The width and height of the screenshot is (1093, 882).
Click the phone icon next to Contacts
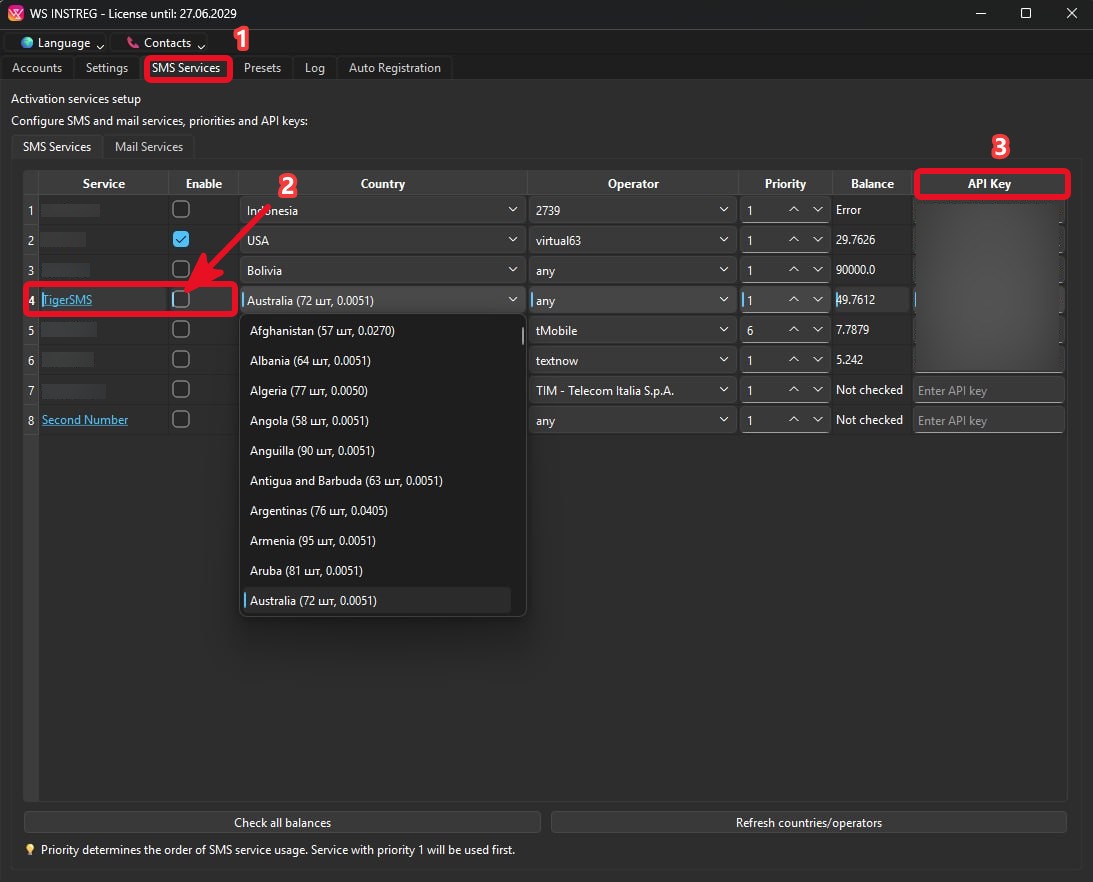pyautogui.click(x=132, y=43)
